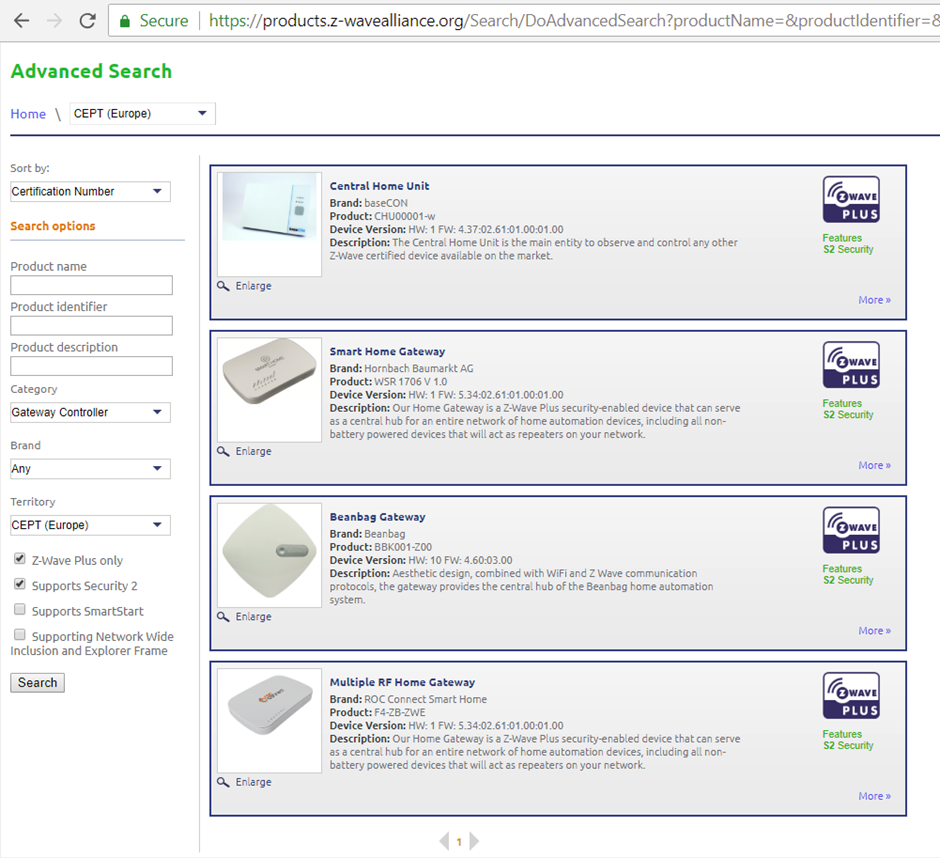Go back using the browser back arrow
The width and height of the screenshot is (940, 858).
click(x=22, y=20)
